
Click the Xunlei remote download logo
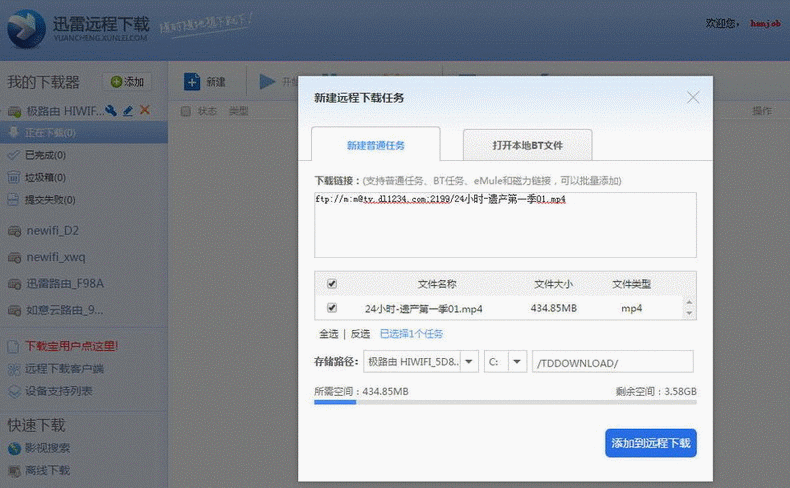pos(78,29)
